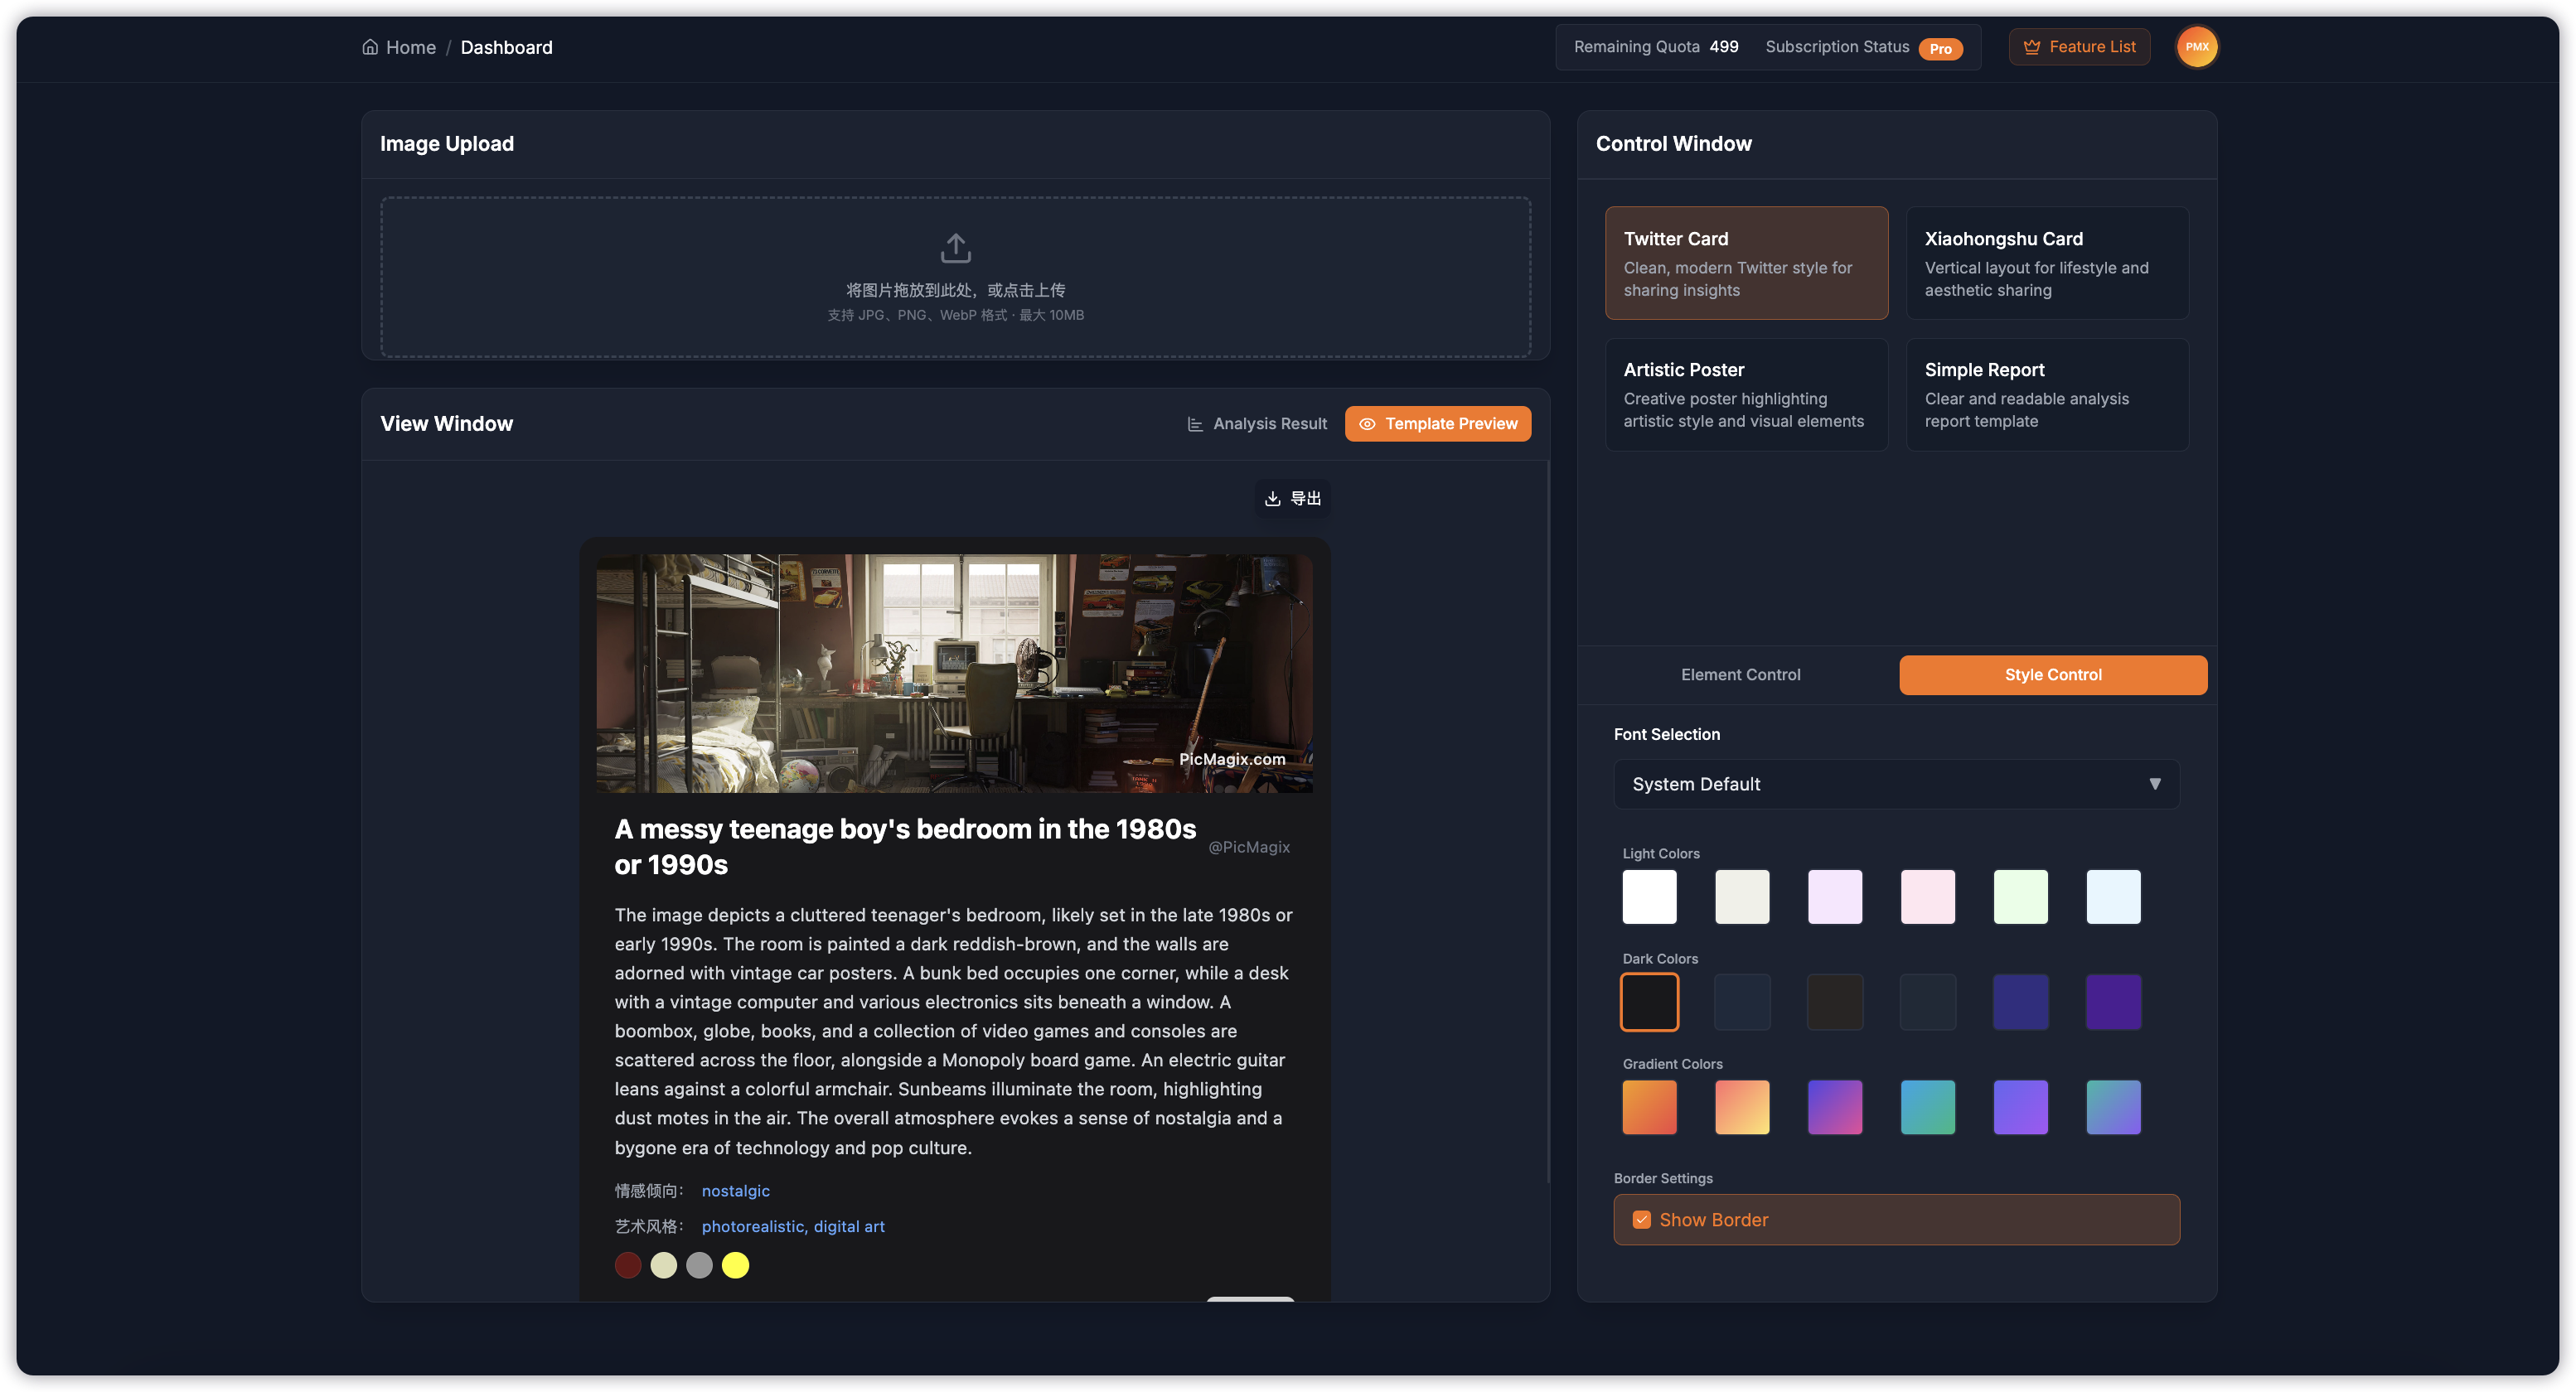Click the eye icon on Template Preview
2576x1392 pixels.
point(1367,424)
